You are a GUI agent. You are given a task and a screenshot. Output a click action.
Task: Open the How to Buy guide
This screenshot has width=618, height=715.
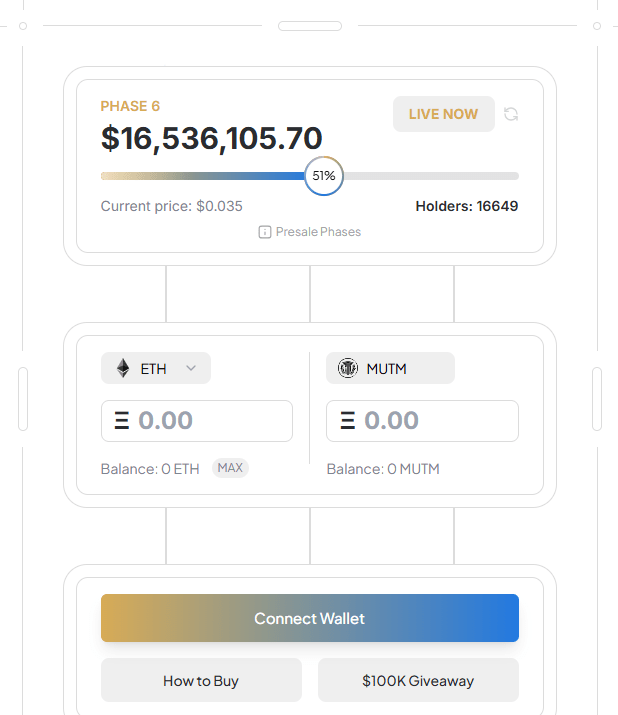[201, 681]
